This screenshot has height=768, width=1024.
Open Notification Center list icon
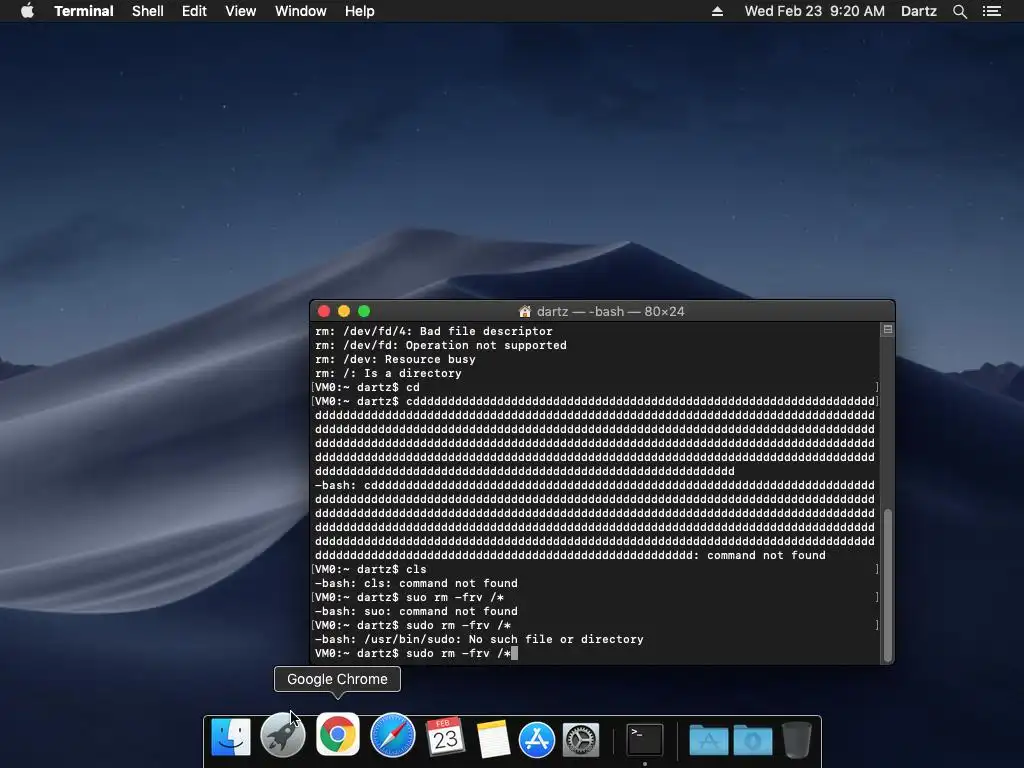click(x=992, y=11)
